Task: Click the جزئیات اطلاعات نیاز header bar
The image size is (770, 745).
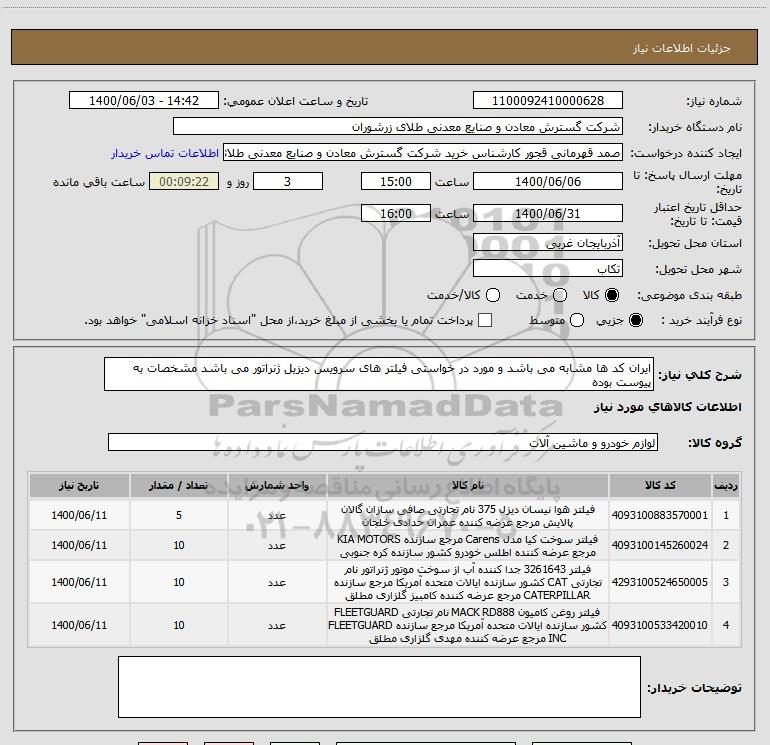Action: coord(385,47)
